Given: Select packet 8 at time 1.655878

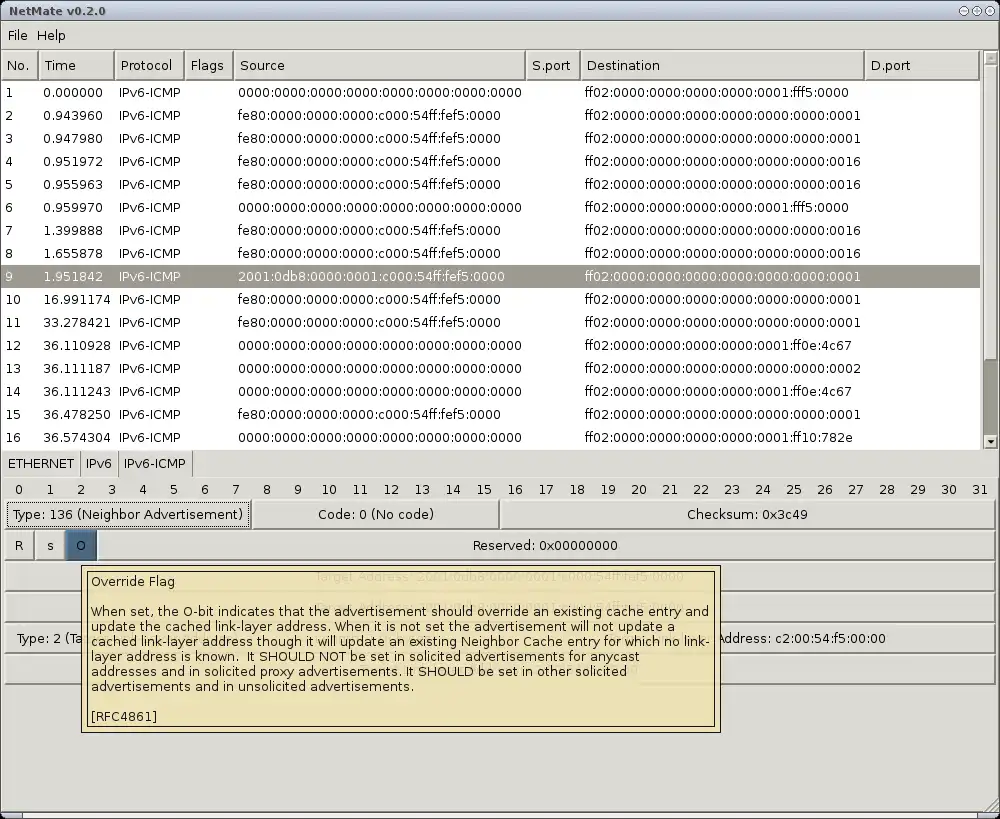Looking at the screenshot, I should (490, 253).
